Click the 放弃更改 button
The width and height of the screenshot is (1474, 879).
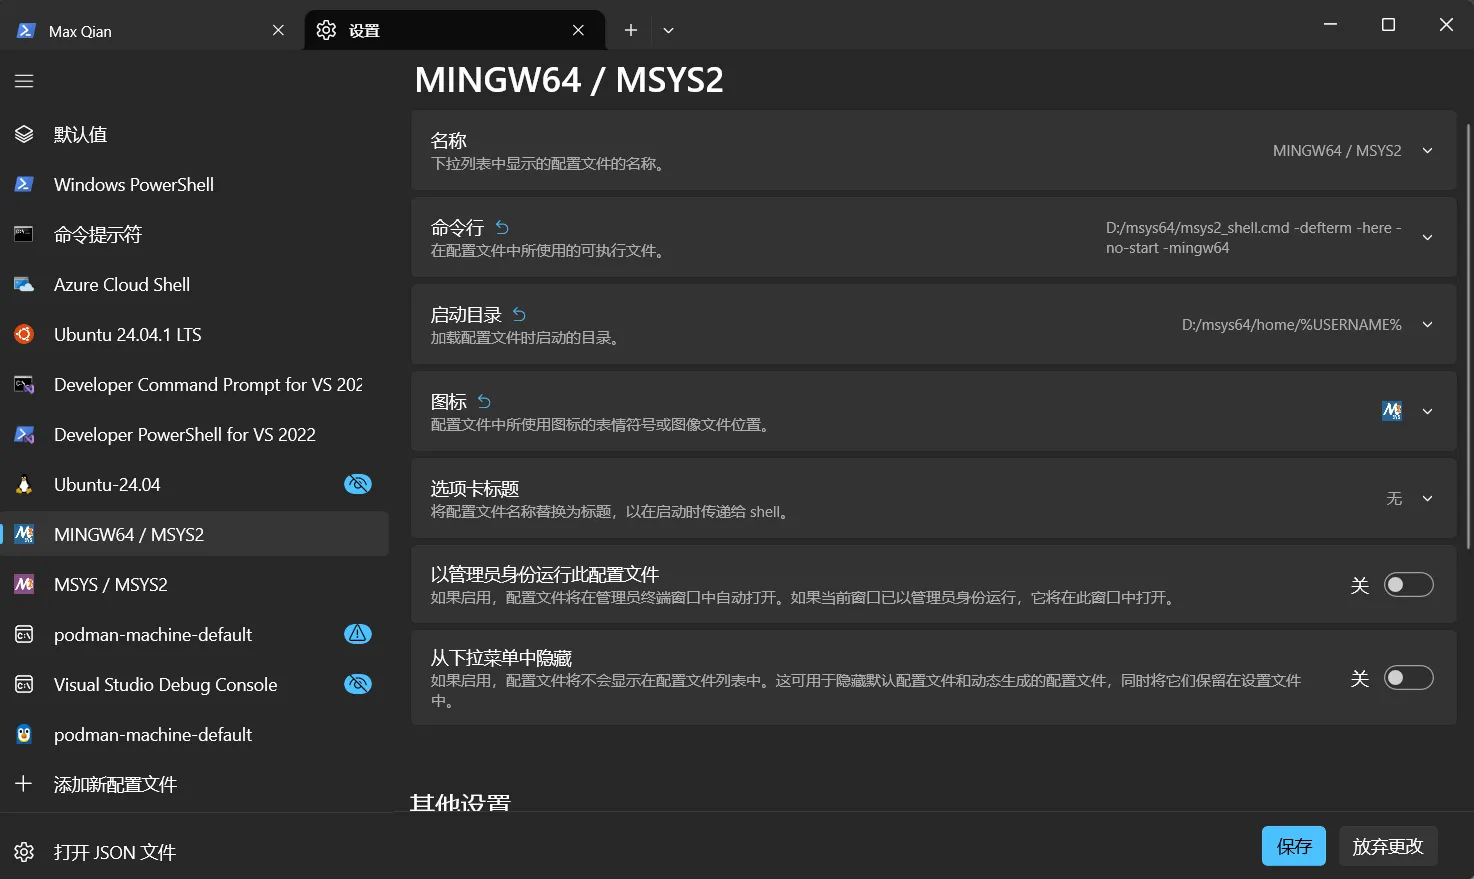1387,846
